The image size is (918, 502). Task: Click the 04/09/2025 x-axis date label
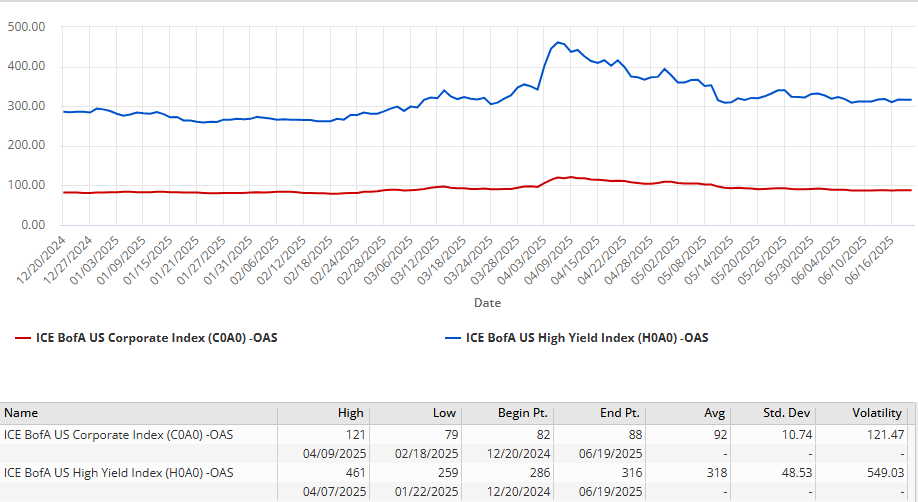tap(549, 260)
